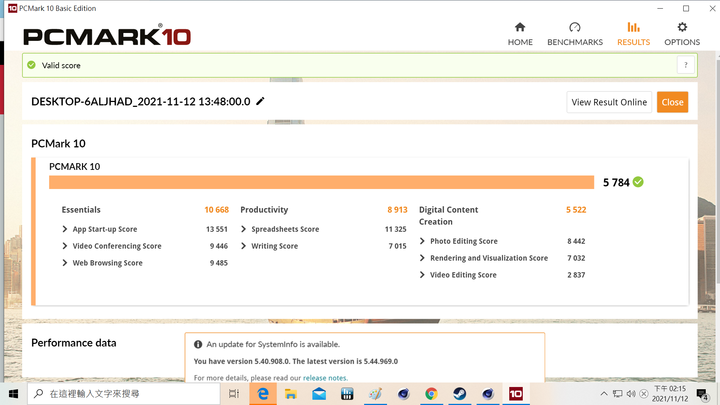Image resolution: width=720 pixels, height=405 pixels.
Task: Open the Paint app on taskbar
Action: pos(375,394)
